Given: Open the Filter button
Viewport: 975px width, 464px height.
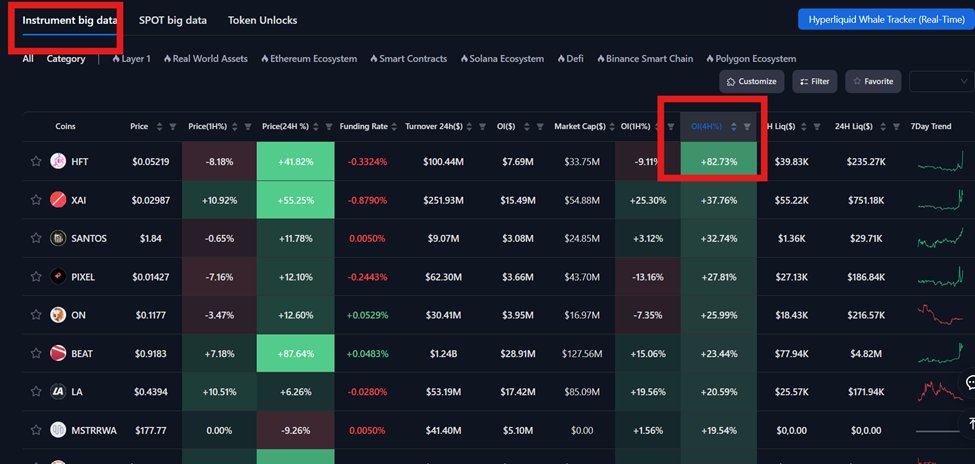Looking at the screenshot, I should coord(815,81).
